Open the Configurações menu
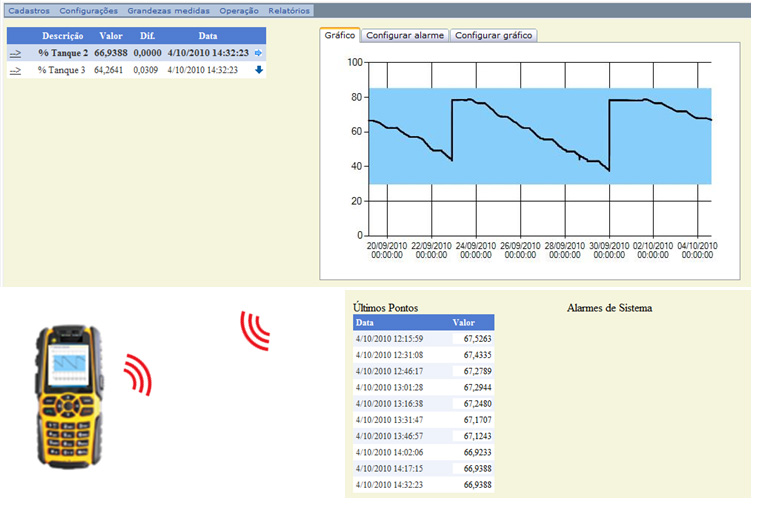Image resolution: width=757 pixels, height=508 pixels. (88, 11)
